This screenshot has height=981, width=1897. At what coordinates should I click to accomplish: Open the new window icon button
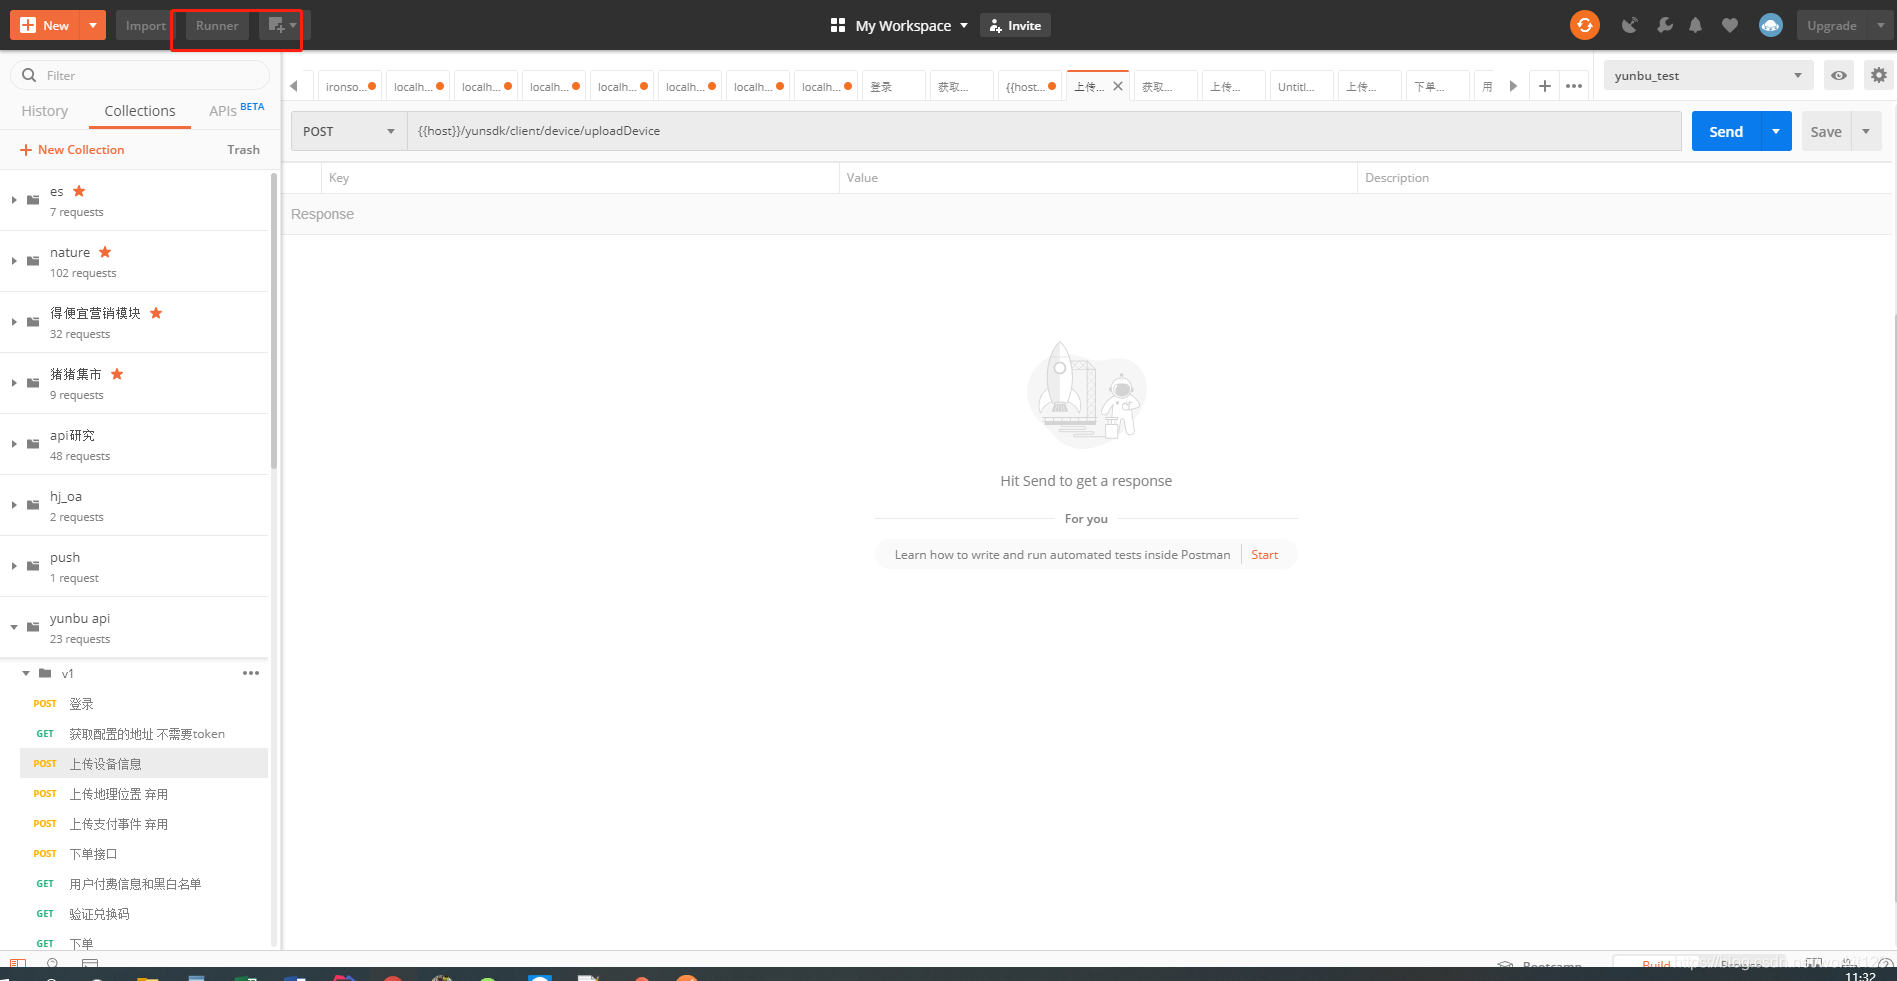pos(278,25)
